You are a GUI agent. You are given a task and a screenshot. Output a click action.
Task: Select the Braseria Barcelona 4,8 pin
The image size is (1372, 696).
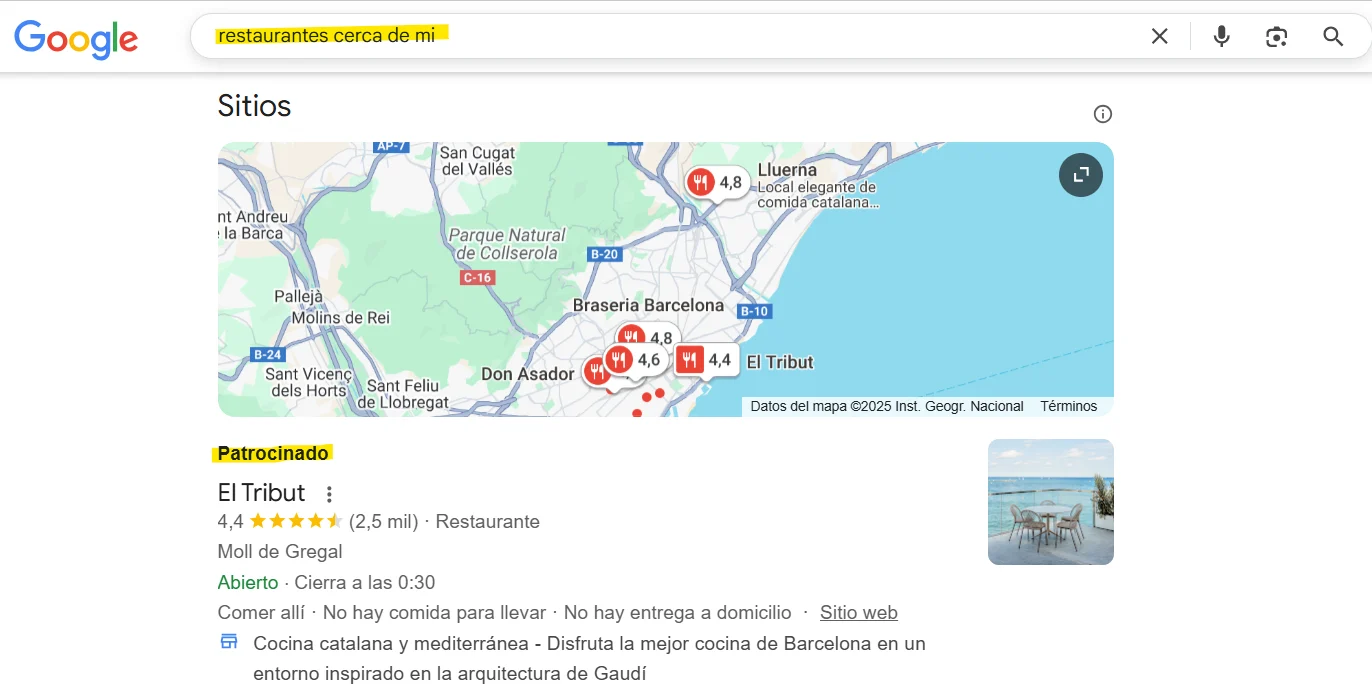(649, 335)
